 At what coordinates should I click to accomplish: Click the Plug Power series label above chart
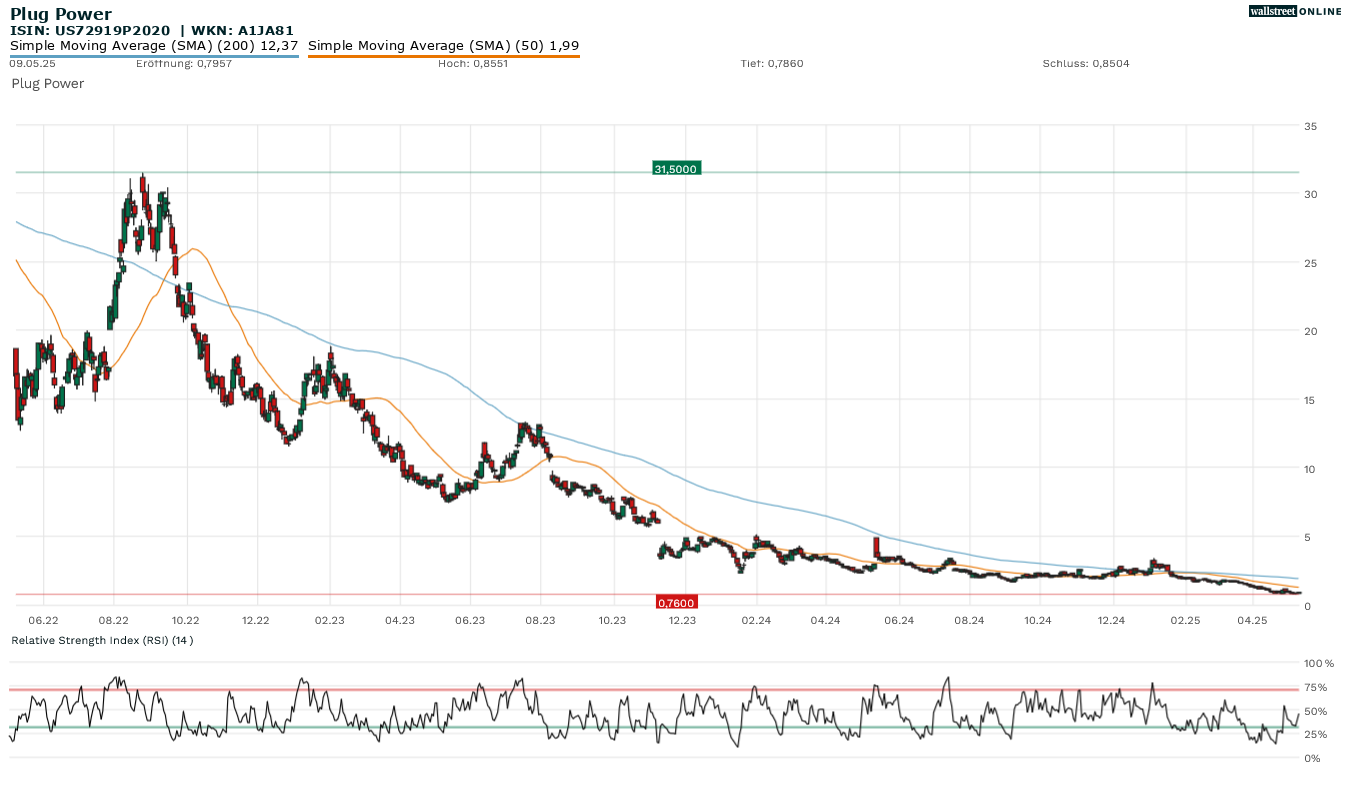coord(47,84)
